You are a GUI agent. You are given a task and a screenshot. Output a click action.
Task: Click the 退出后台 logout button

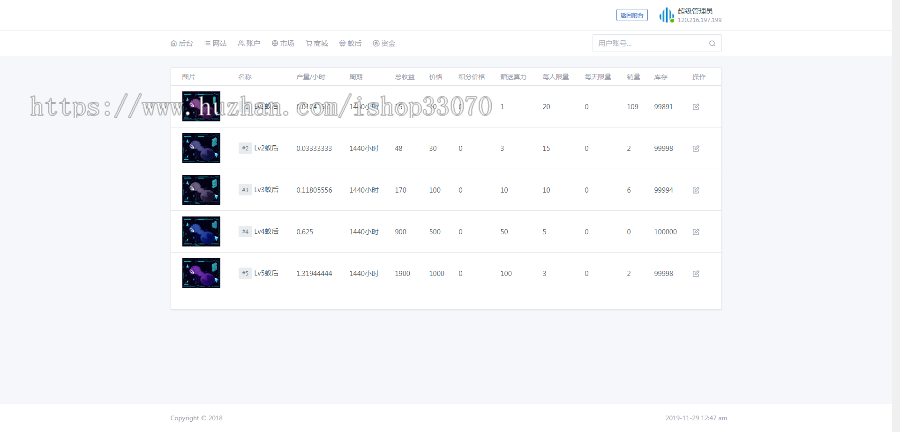pyautogui.click(x=632, y=15)
